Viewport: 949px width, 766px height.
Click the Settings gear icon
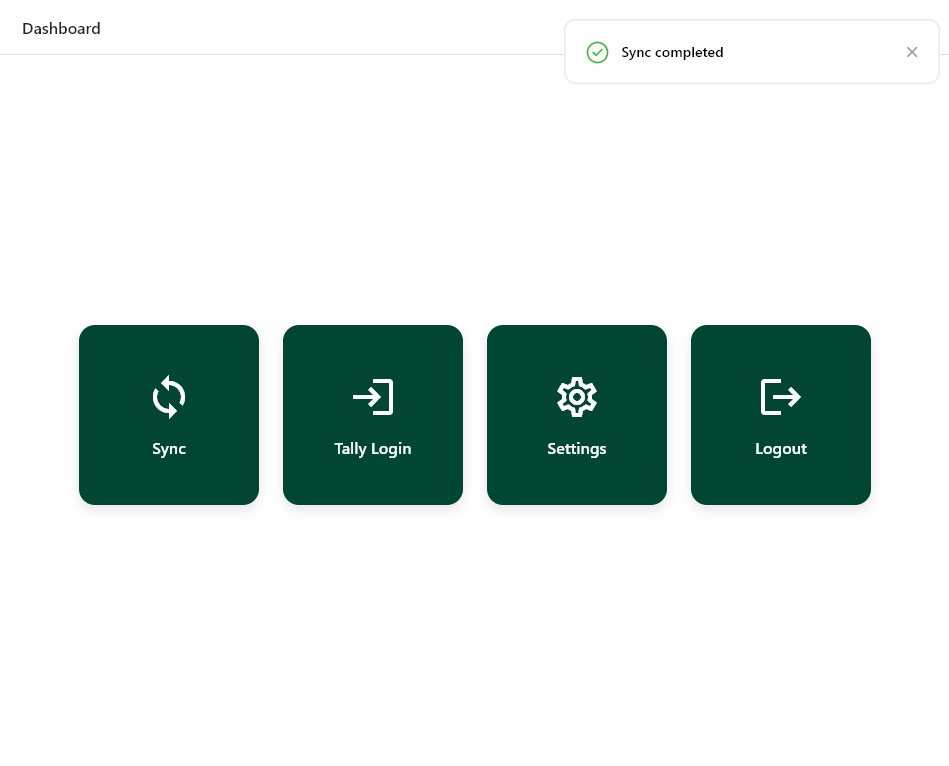[x=577, y=397]
